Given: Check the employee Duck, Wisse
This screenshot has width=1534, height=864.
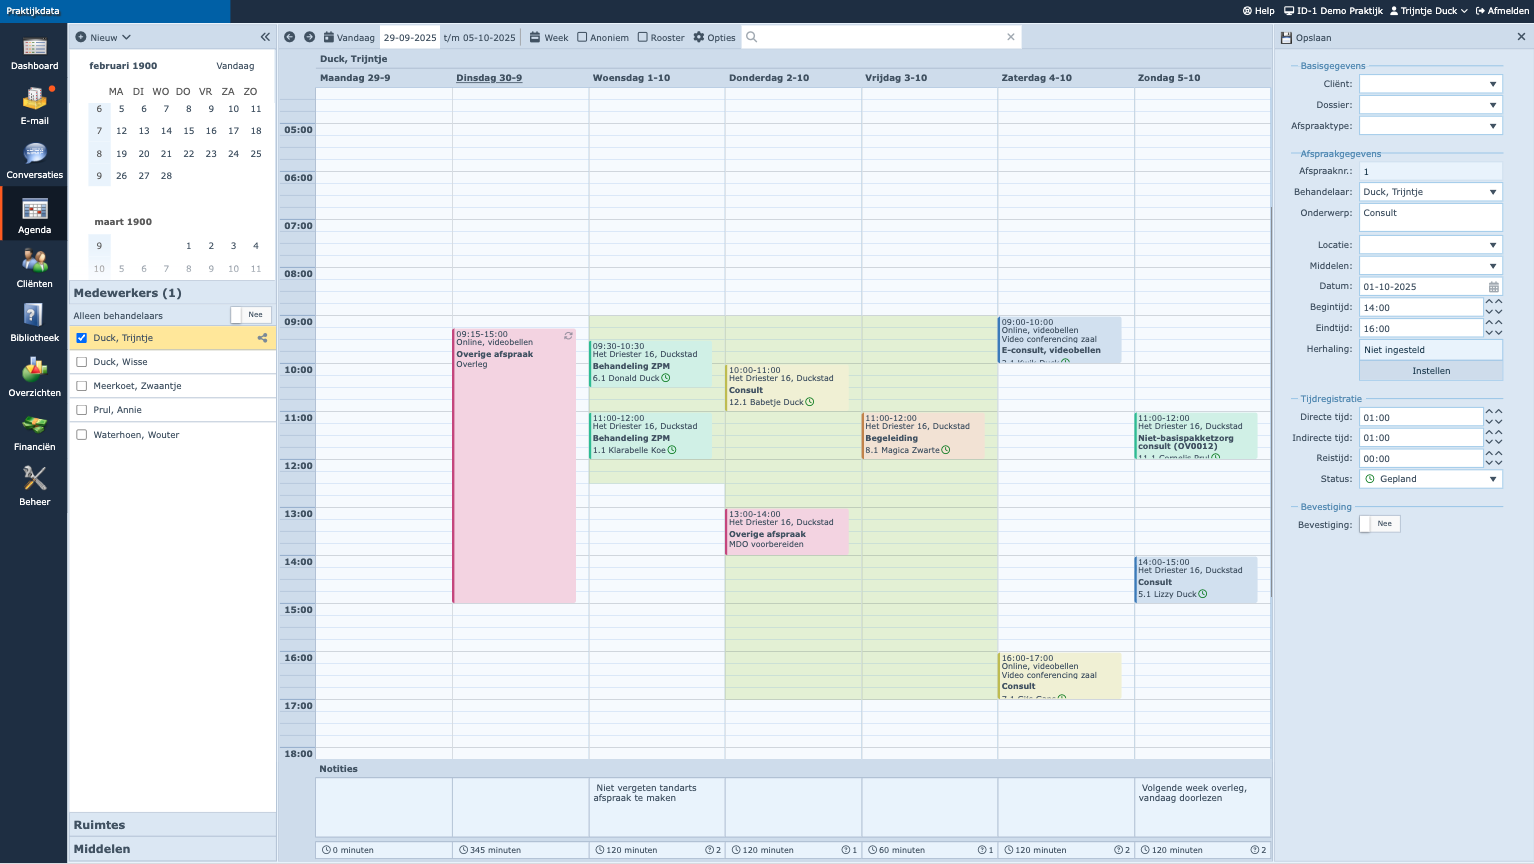Looking at the screenshot, I should [x=82, y=362].
